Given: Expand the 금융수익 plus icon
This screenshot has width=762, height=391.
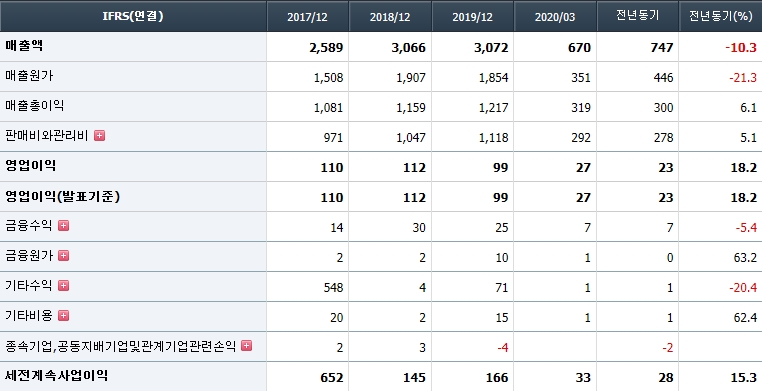Looking at the screenshot, I should point(63,225).
